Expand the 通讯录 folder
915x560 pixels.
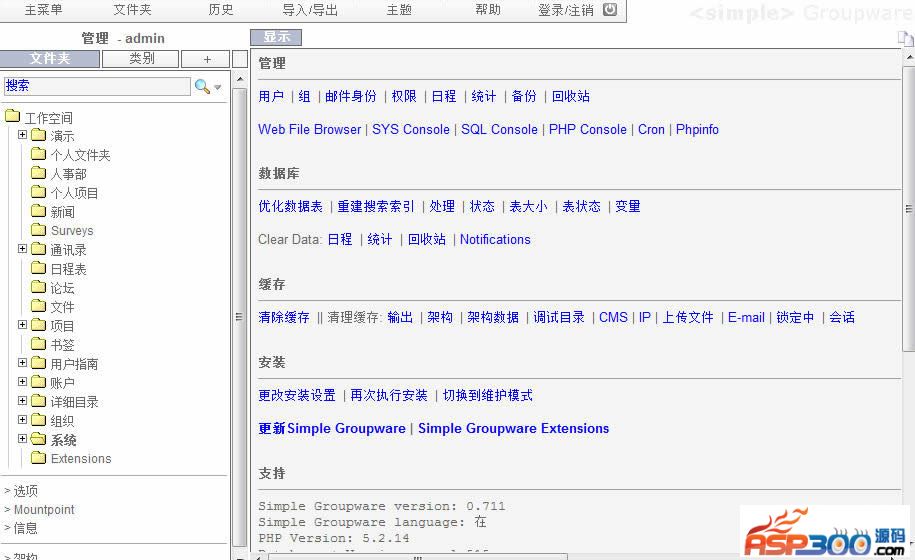click(x=22, y=248)
